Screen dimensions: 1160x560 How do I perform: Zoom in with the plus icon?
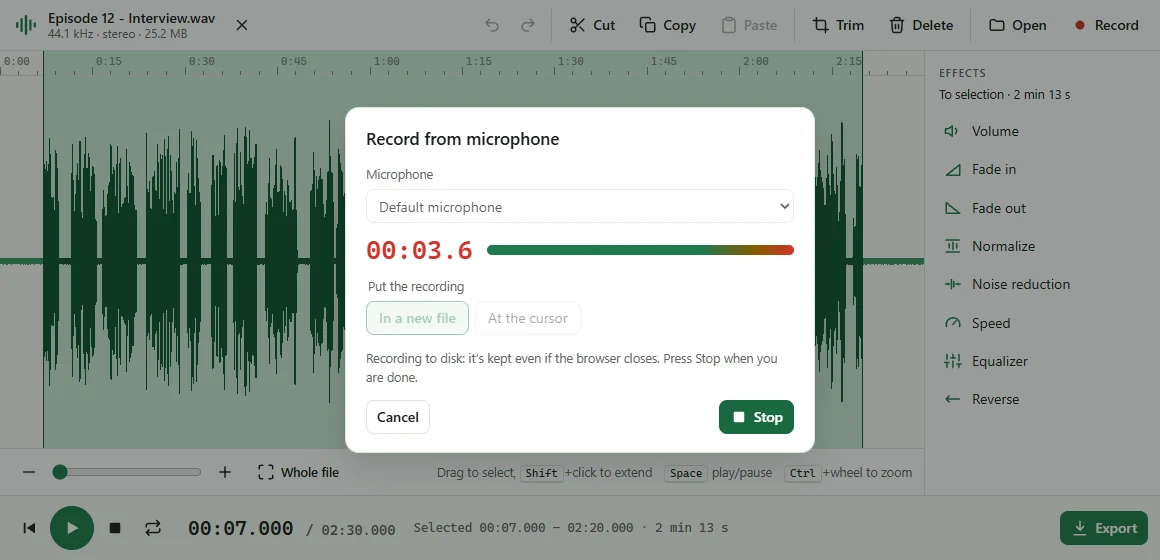pyautogui.click(x=225, y=472)
